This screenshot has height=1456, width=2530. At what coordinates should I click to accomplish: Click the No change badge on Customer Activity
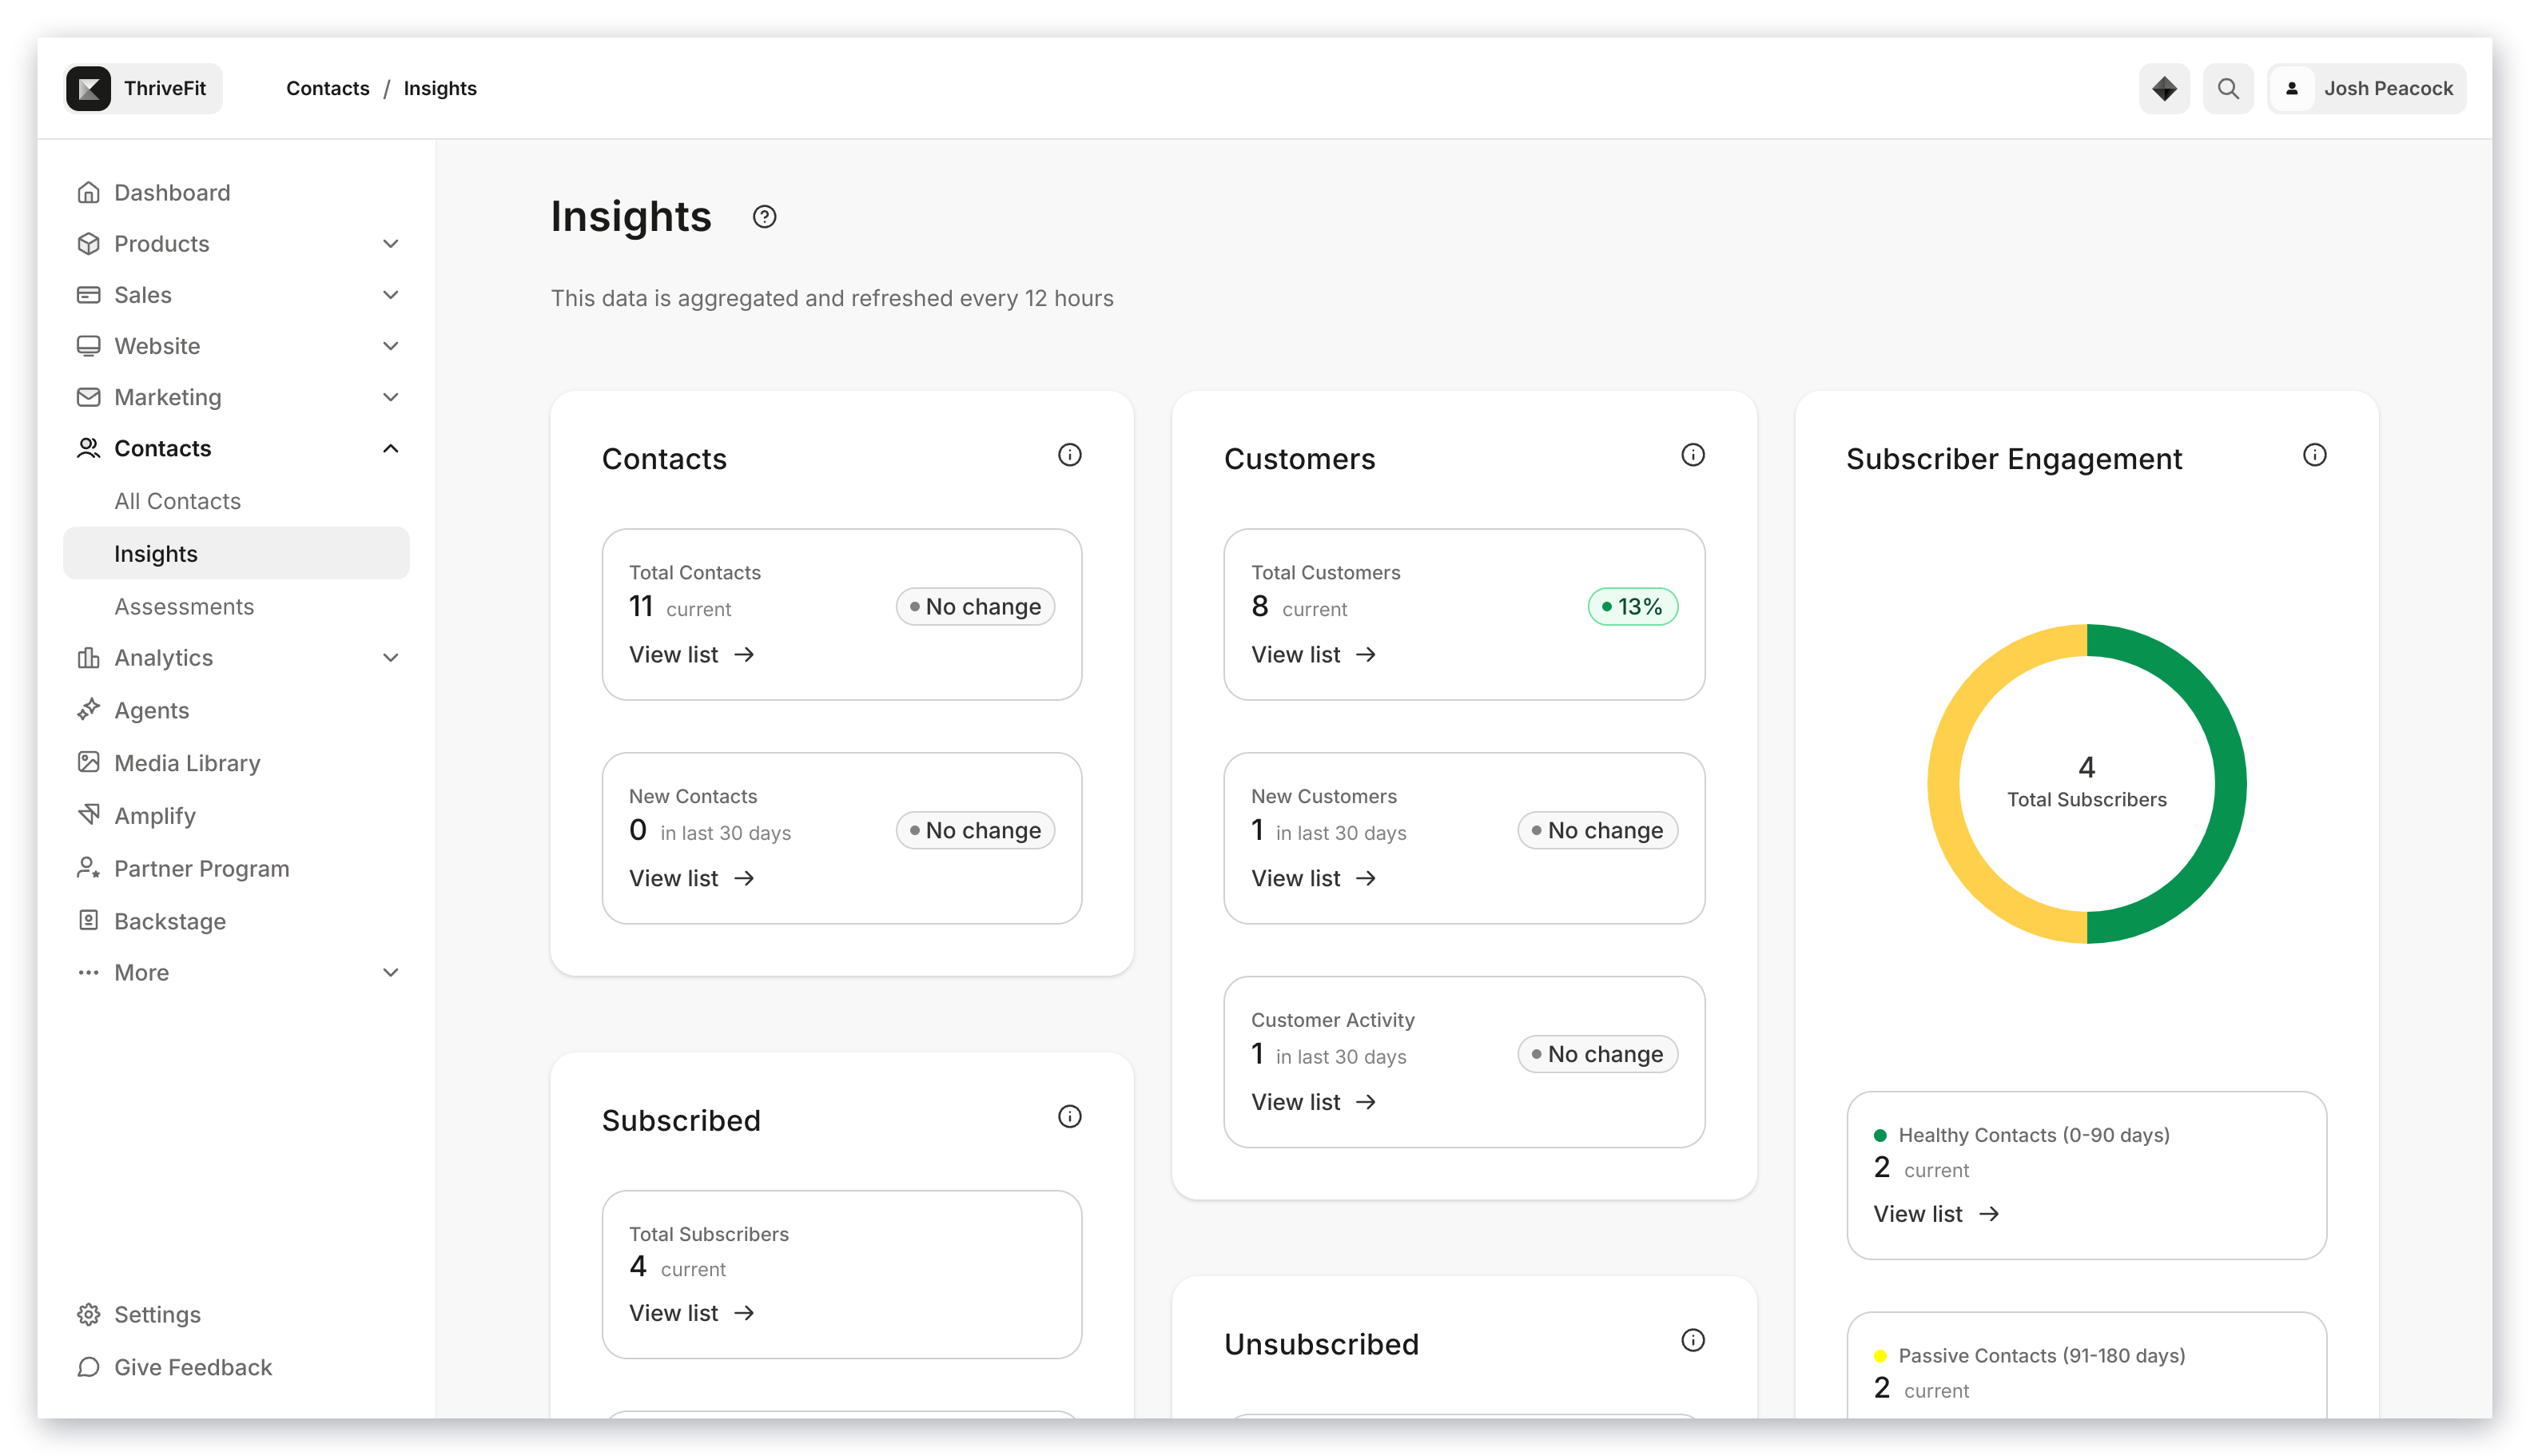[1597, 1054]
